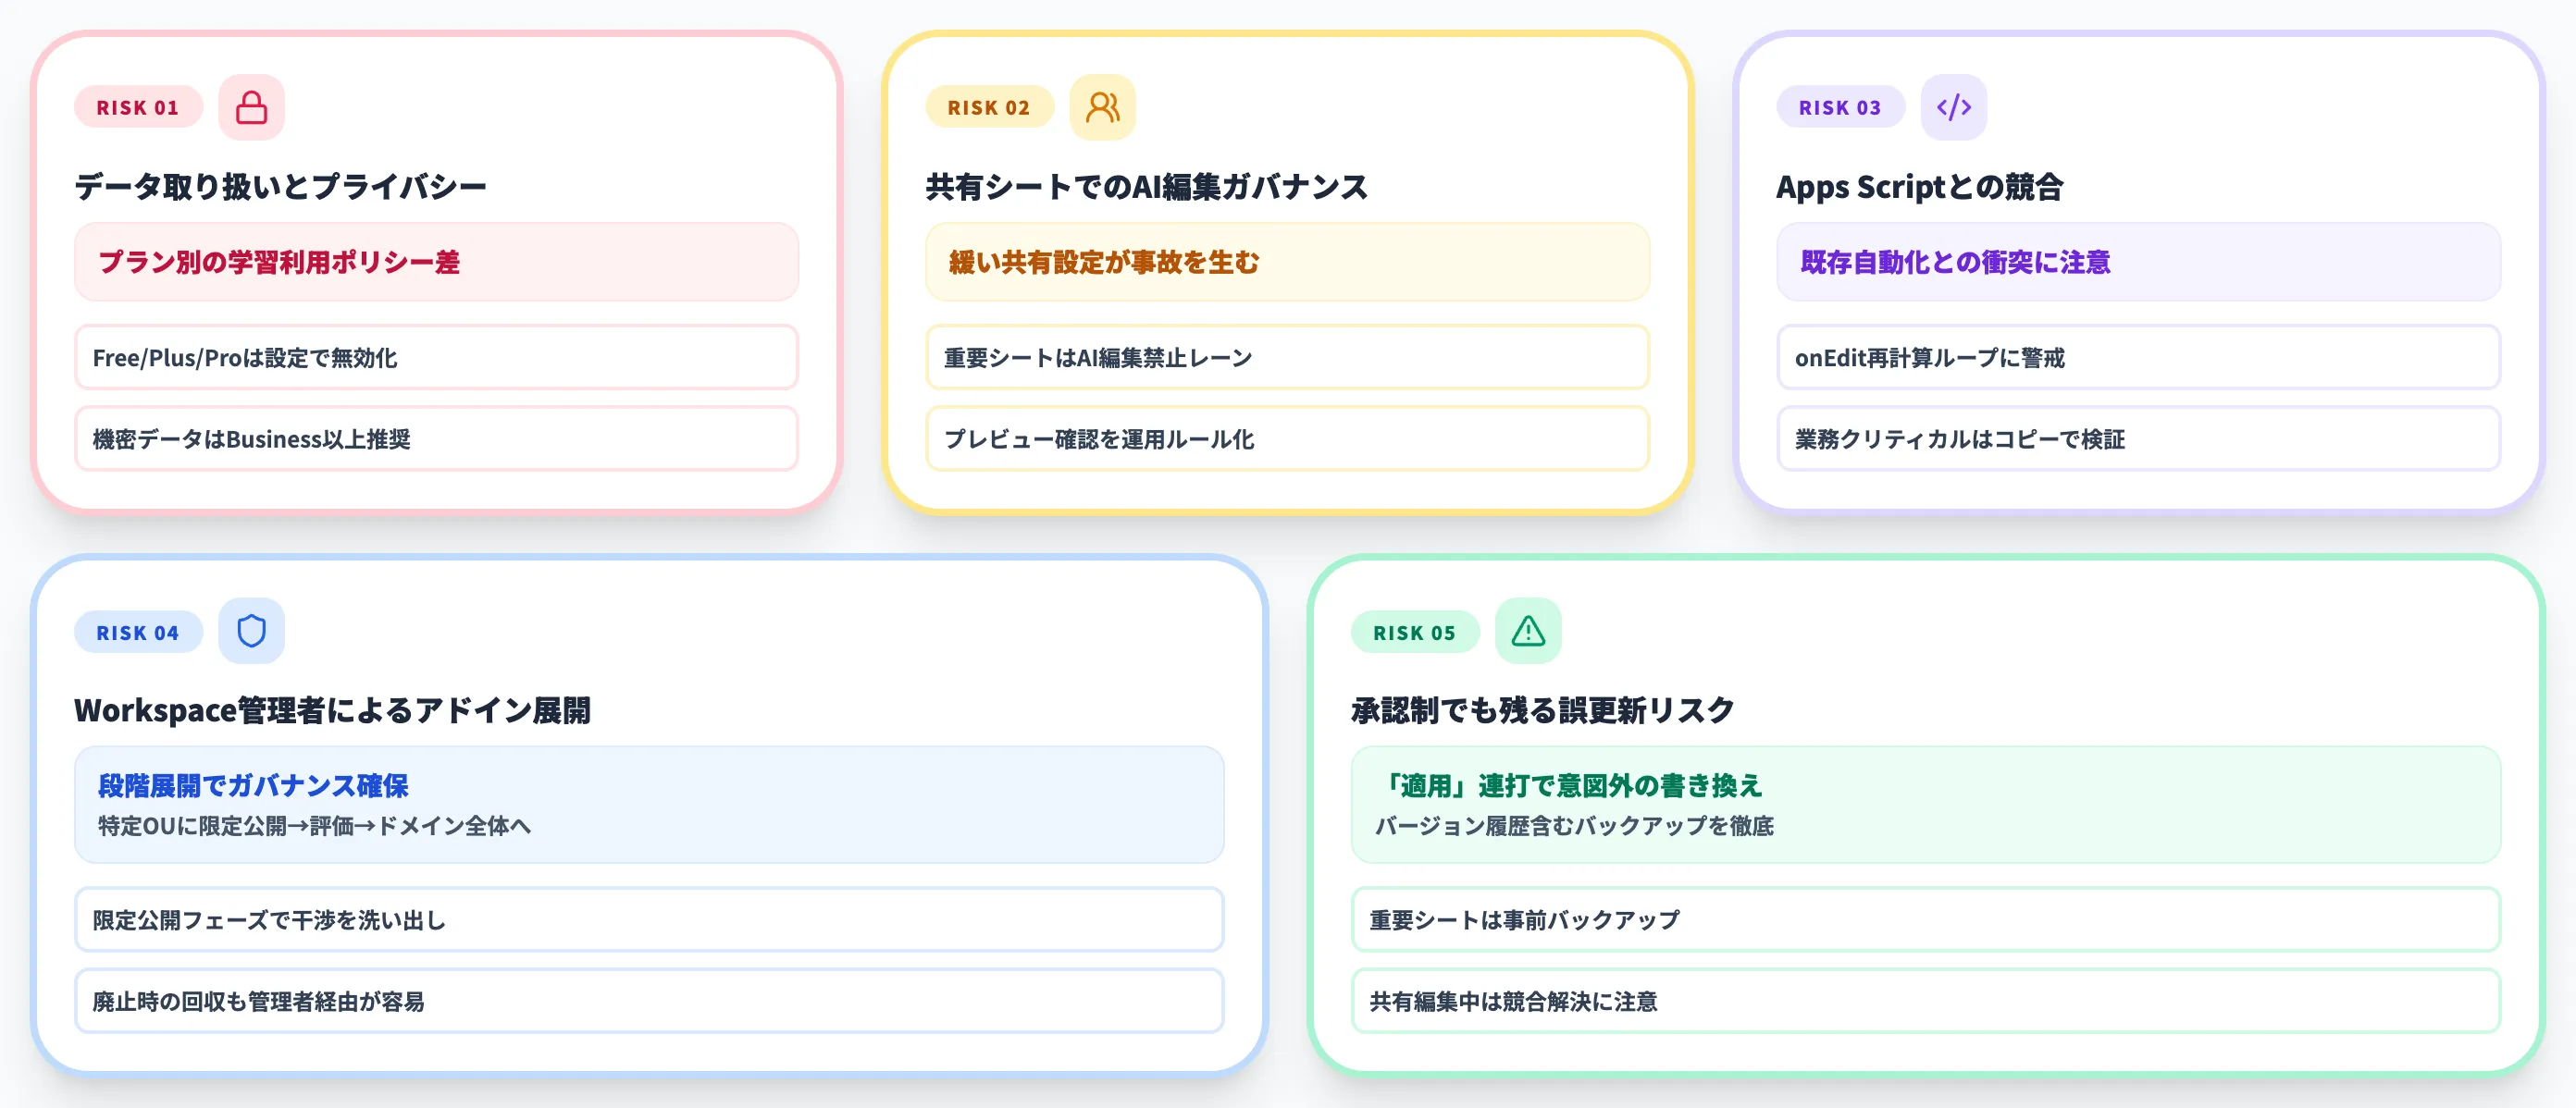The image size is (2576, 1108).
Task: Click item 限定公開フェーズで干渉を洗い出し
Action: point(649,919)
